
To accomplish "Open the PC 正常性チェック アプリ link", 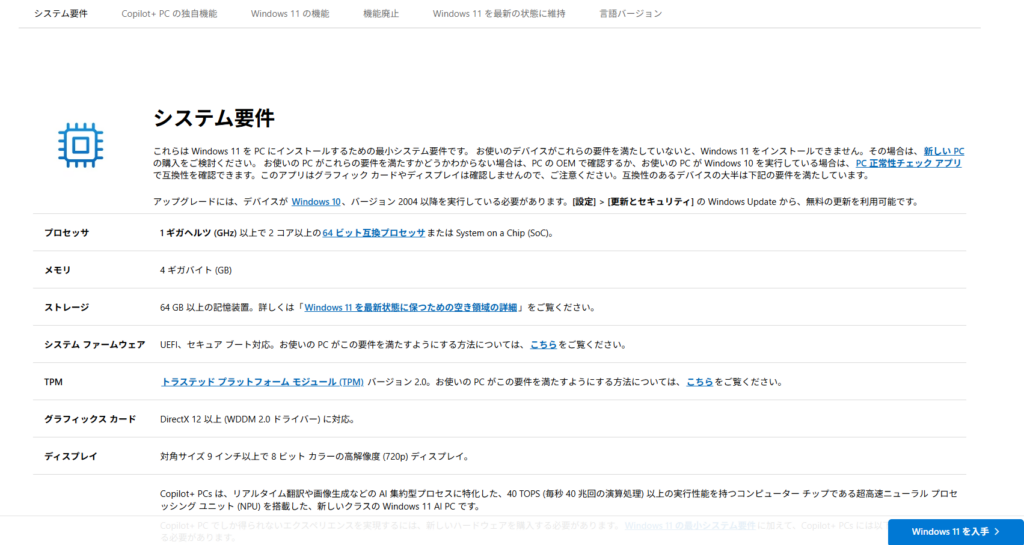I will [908, 162].
